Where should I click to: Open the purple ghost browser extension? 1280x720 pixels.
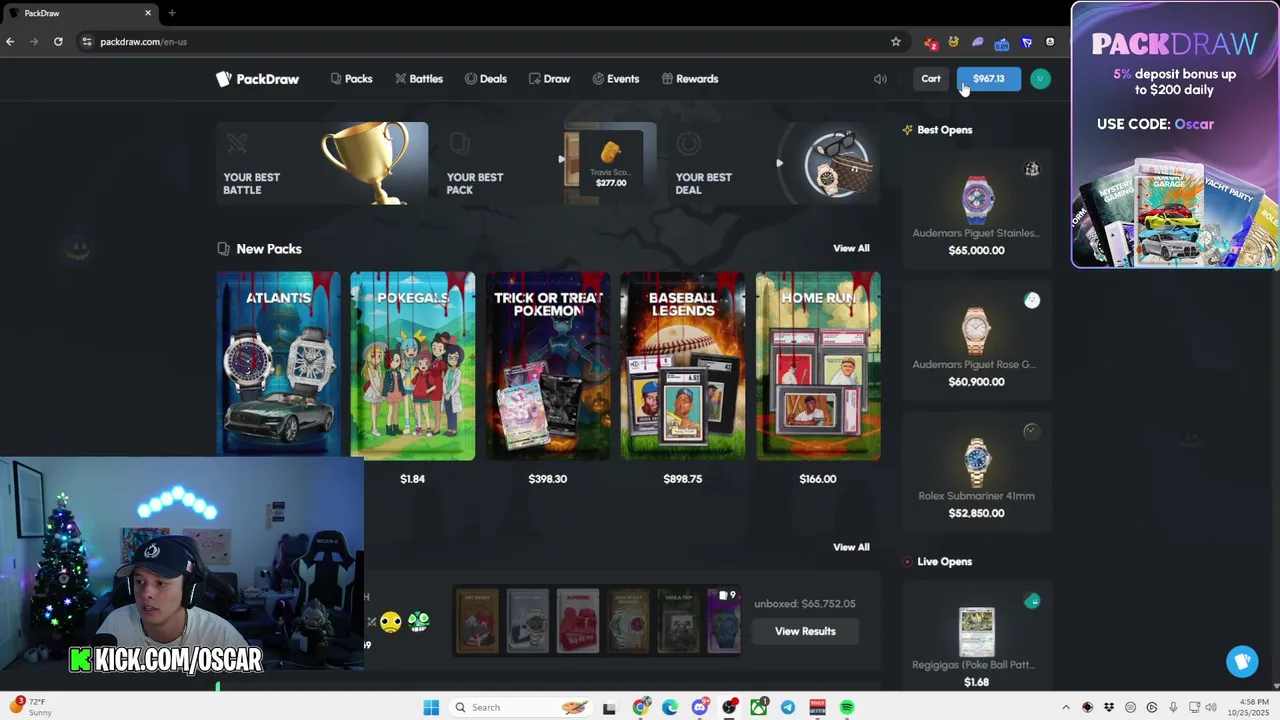[x=978, y=42]
